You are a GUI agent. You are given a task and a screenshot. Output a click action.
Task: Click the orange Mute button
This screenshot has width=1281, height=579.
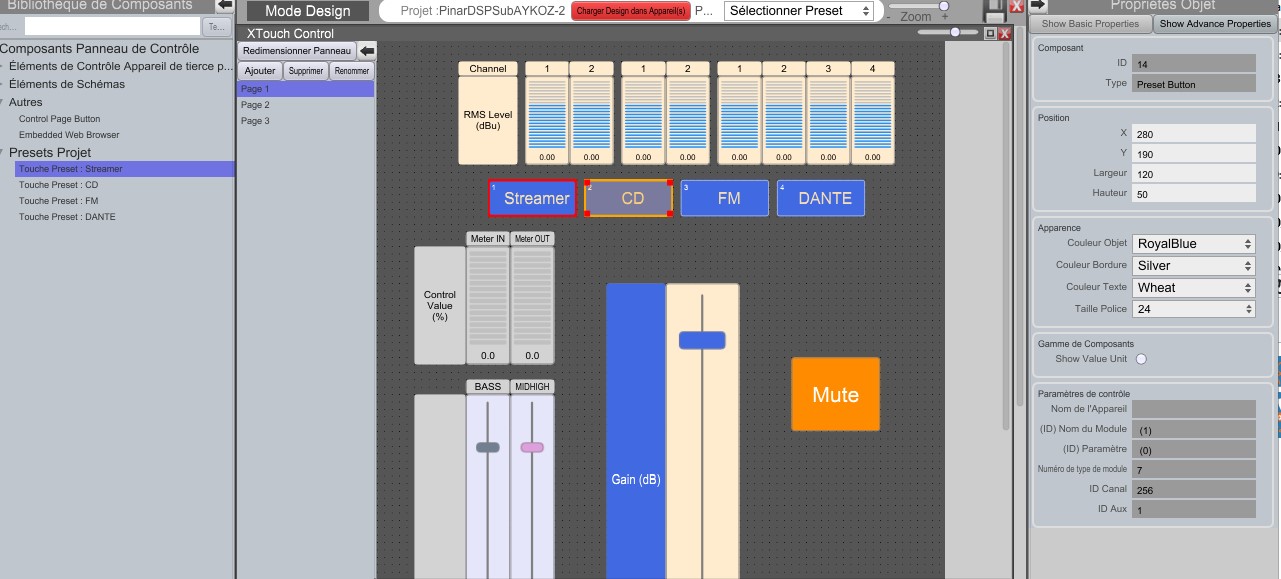coord(835,395)
